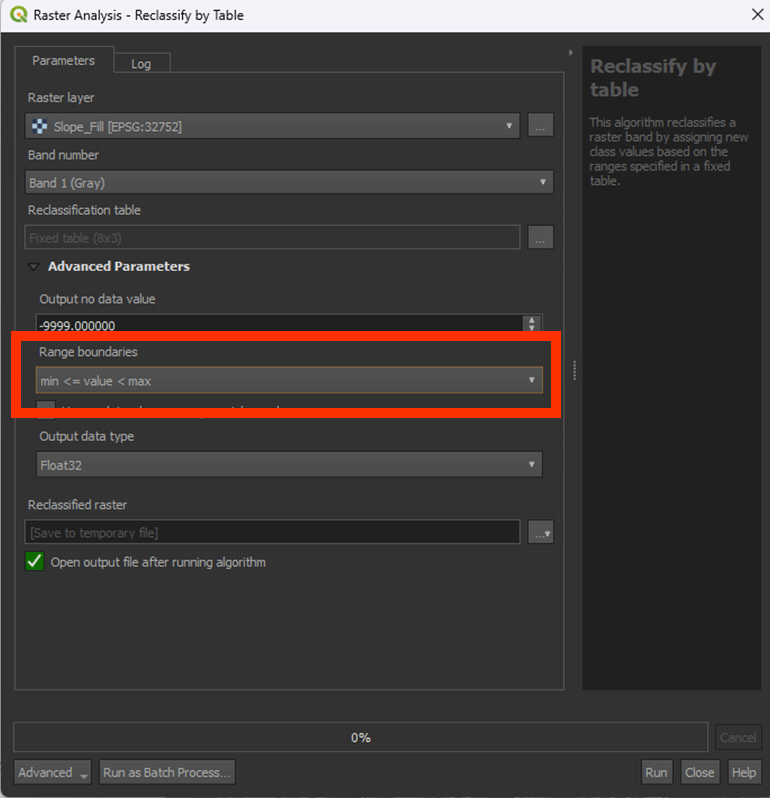Open the Reclassified raster save options button

click(x=542, y=533)
